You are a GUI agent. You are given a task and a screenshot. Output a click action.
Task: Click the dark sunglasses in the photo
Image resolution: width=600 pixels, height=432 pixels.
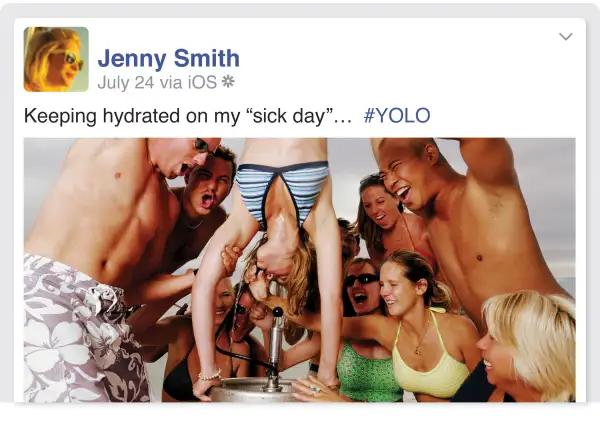(x=362, y=280)
